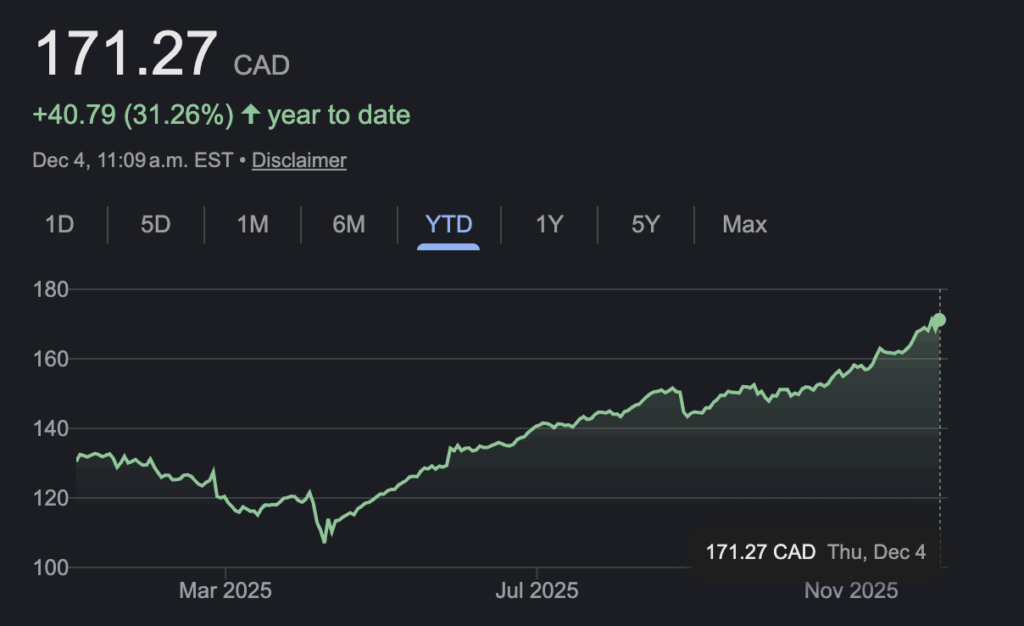The width and height of the screenshot is (1024, 626).
Task: Click the green endpoint dot on chart
Action: coord(939,320)
